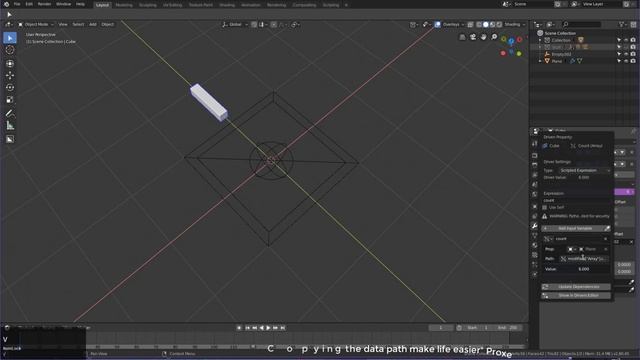Enable solid viewport shading mode

485,24
